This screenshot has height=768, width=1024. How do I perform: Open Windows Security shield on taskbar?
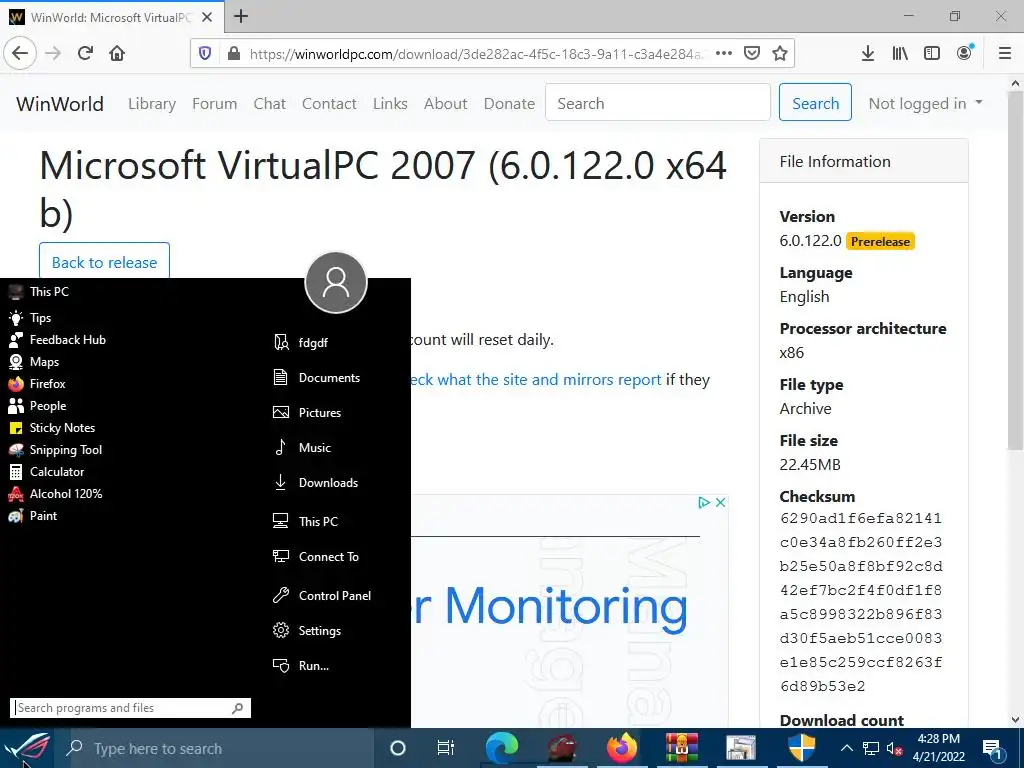[x=801, y=748]
